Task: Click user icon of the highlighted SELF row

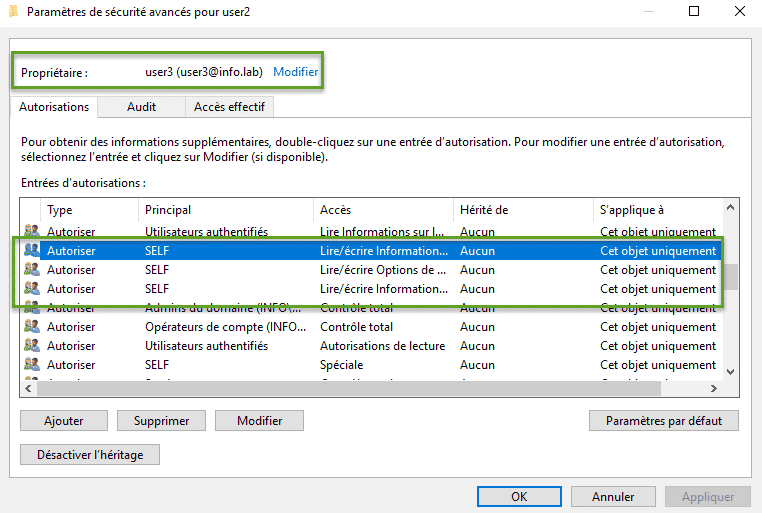Action: click(x=31, y=251)
